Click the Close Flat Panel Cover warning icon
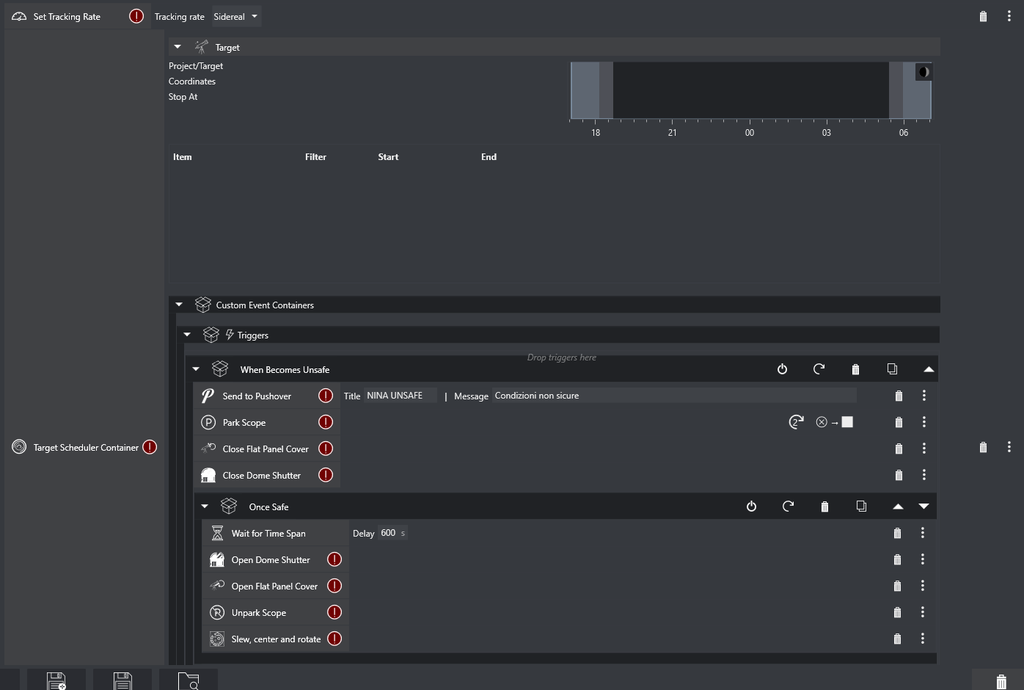The height and width of the screenshot is (690, 1024). pyautogui.click(x=325, y=448)
